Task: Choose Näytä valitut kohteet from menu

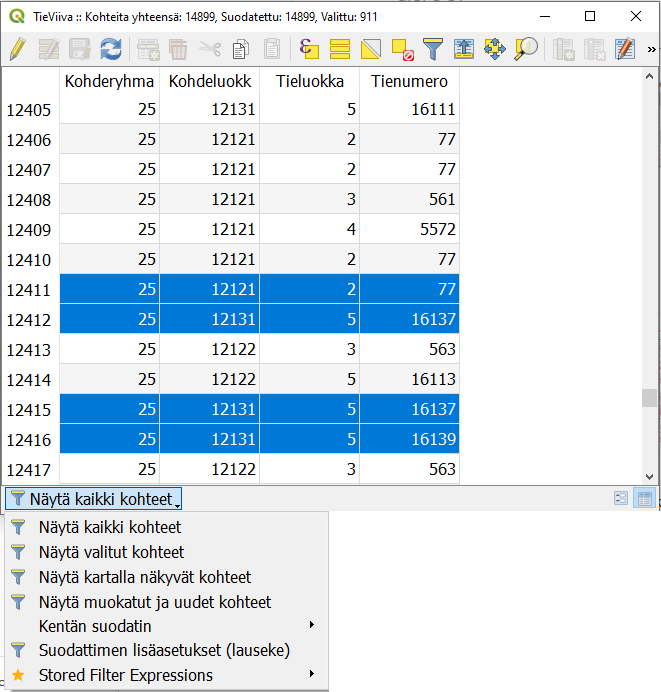Action: point(111,552)
